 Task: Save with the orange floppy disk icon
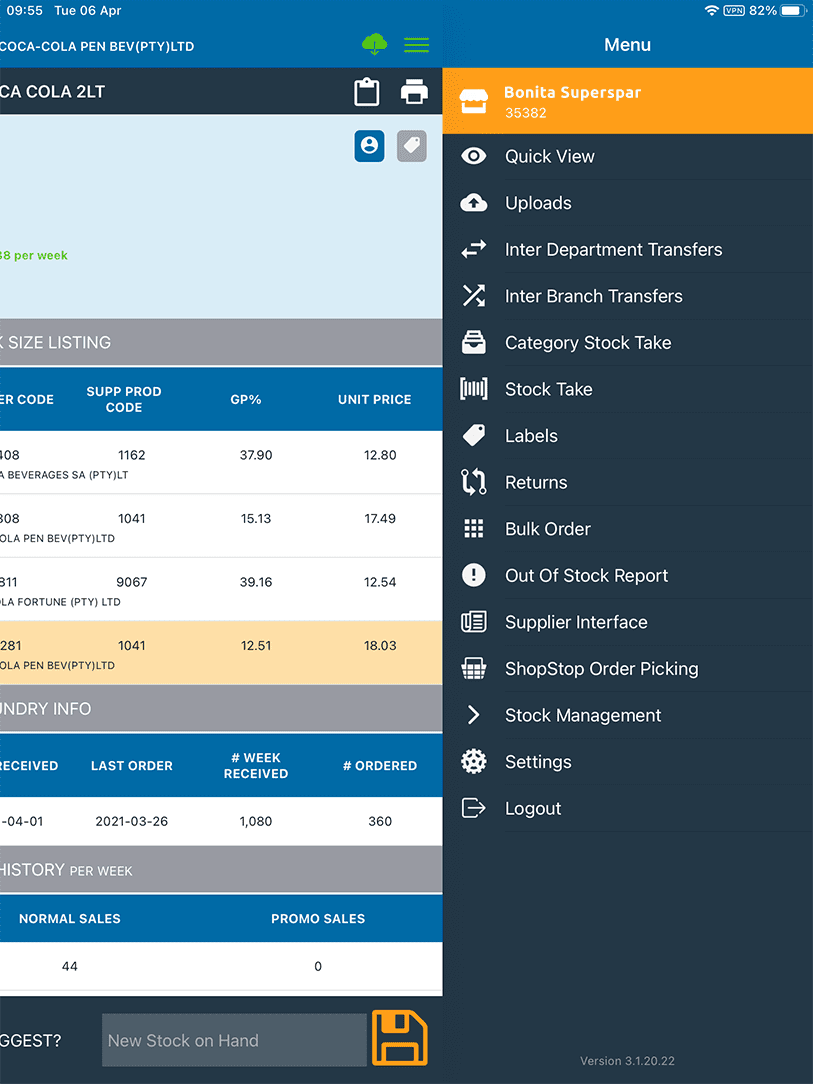[400, 1038]
